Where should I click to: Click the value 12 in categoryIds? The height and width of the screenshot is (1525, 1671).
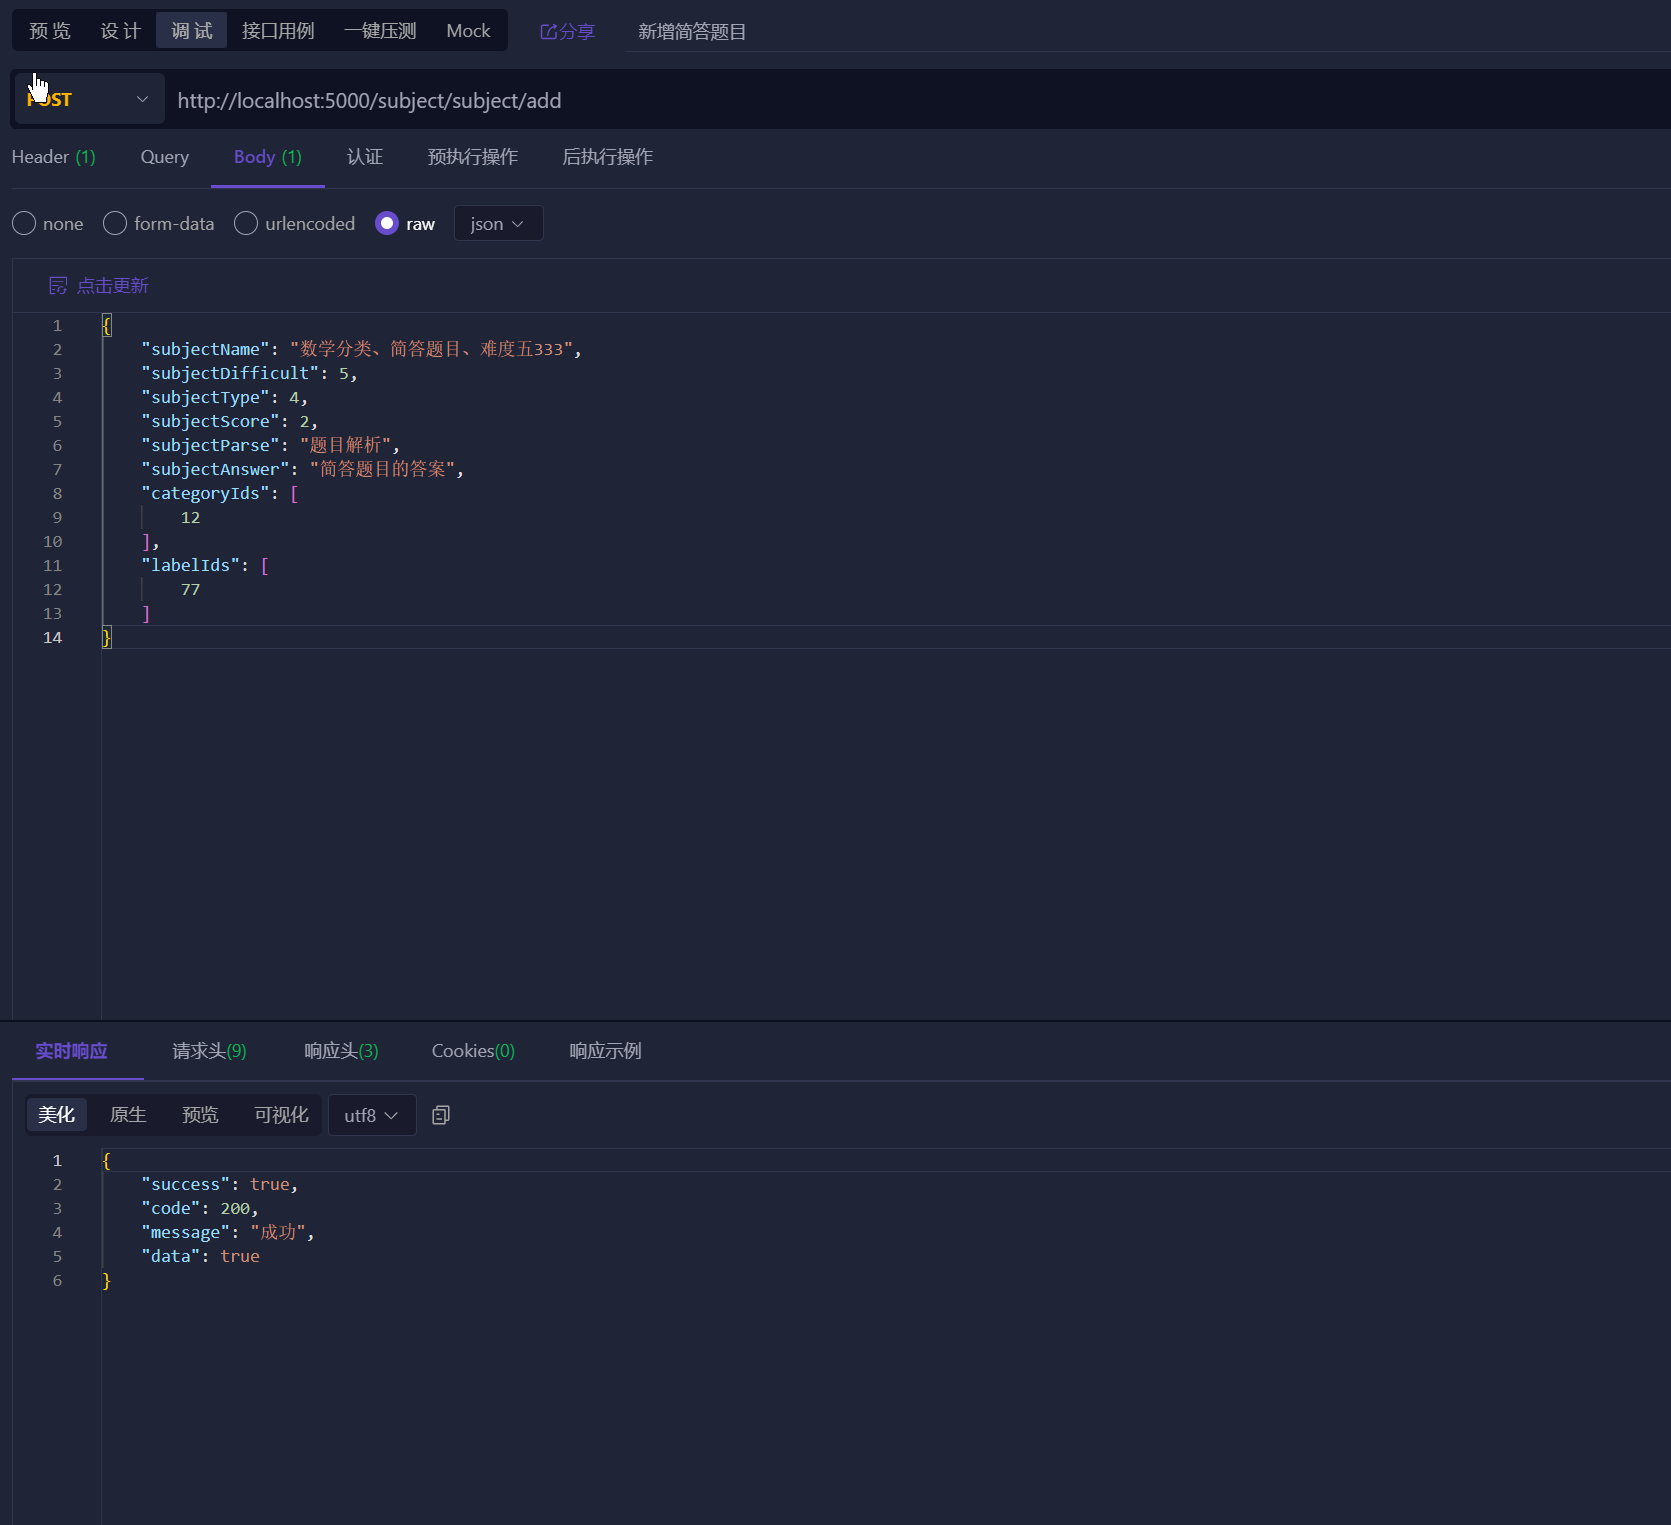coord(190,517)
